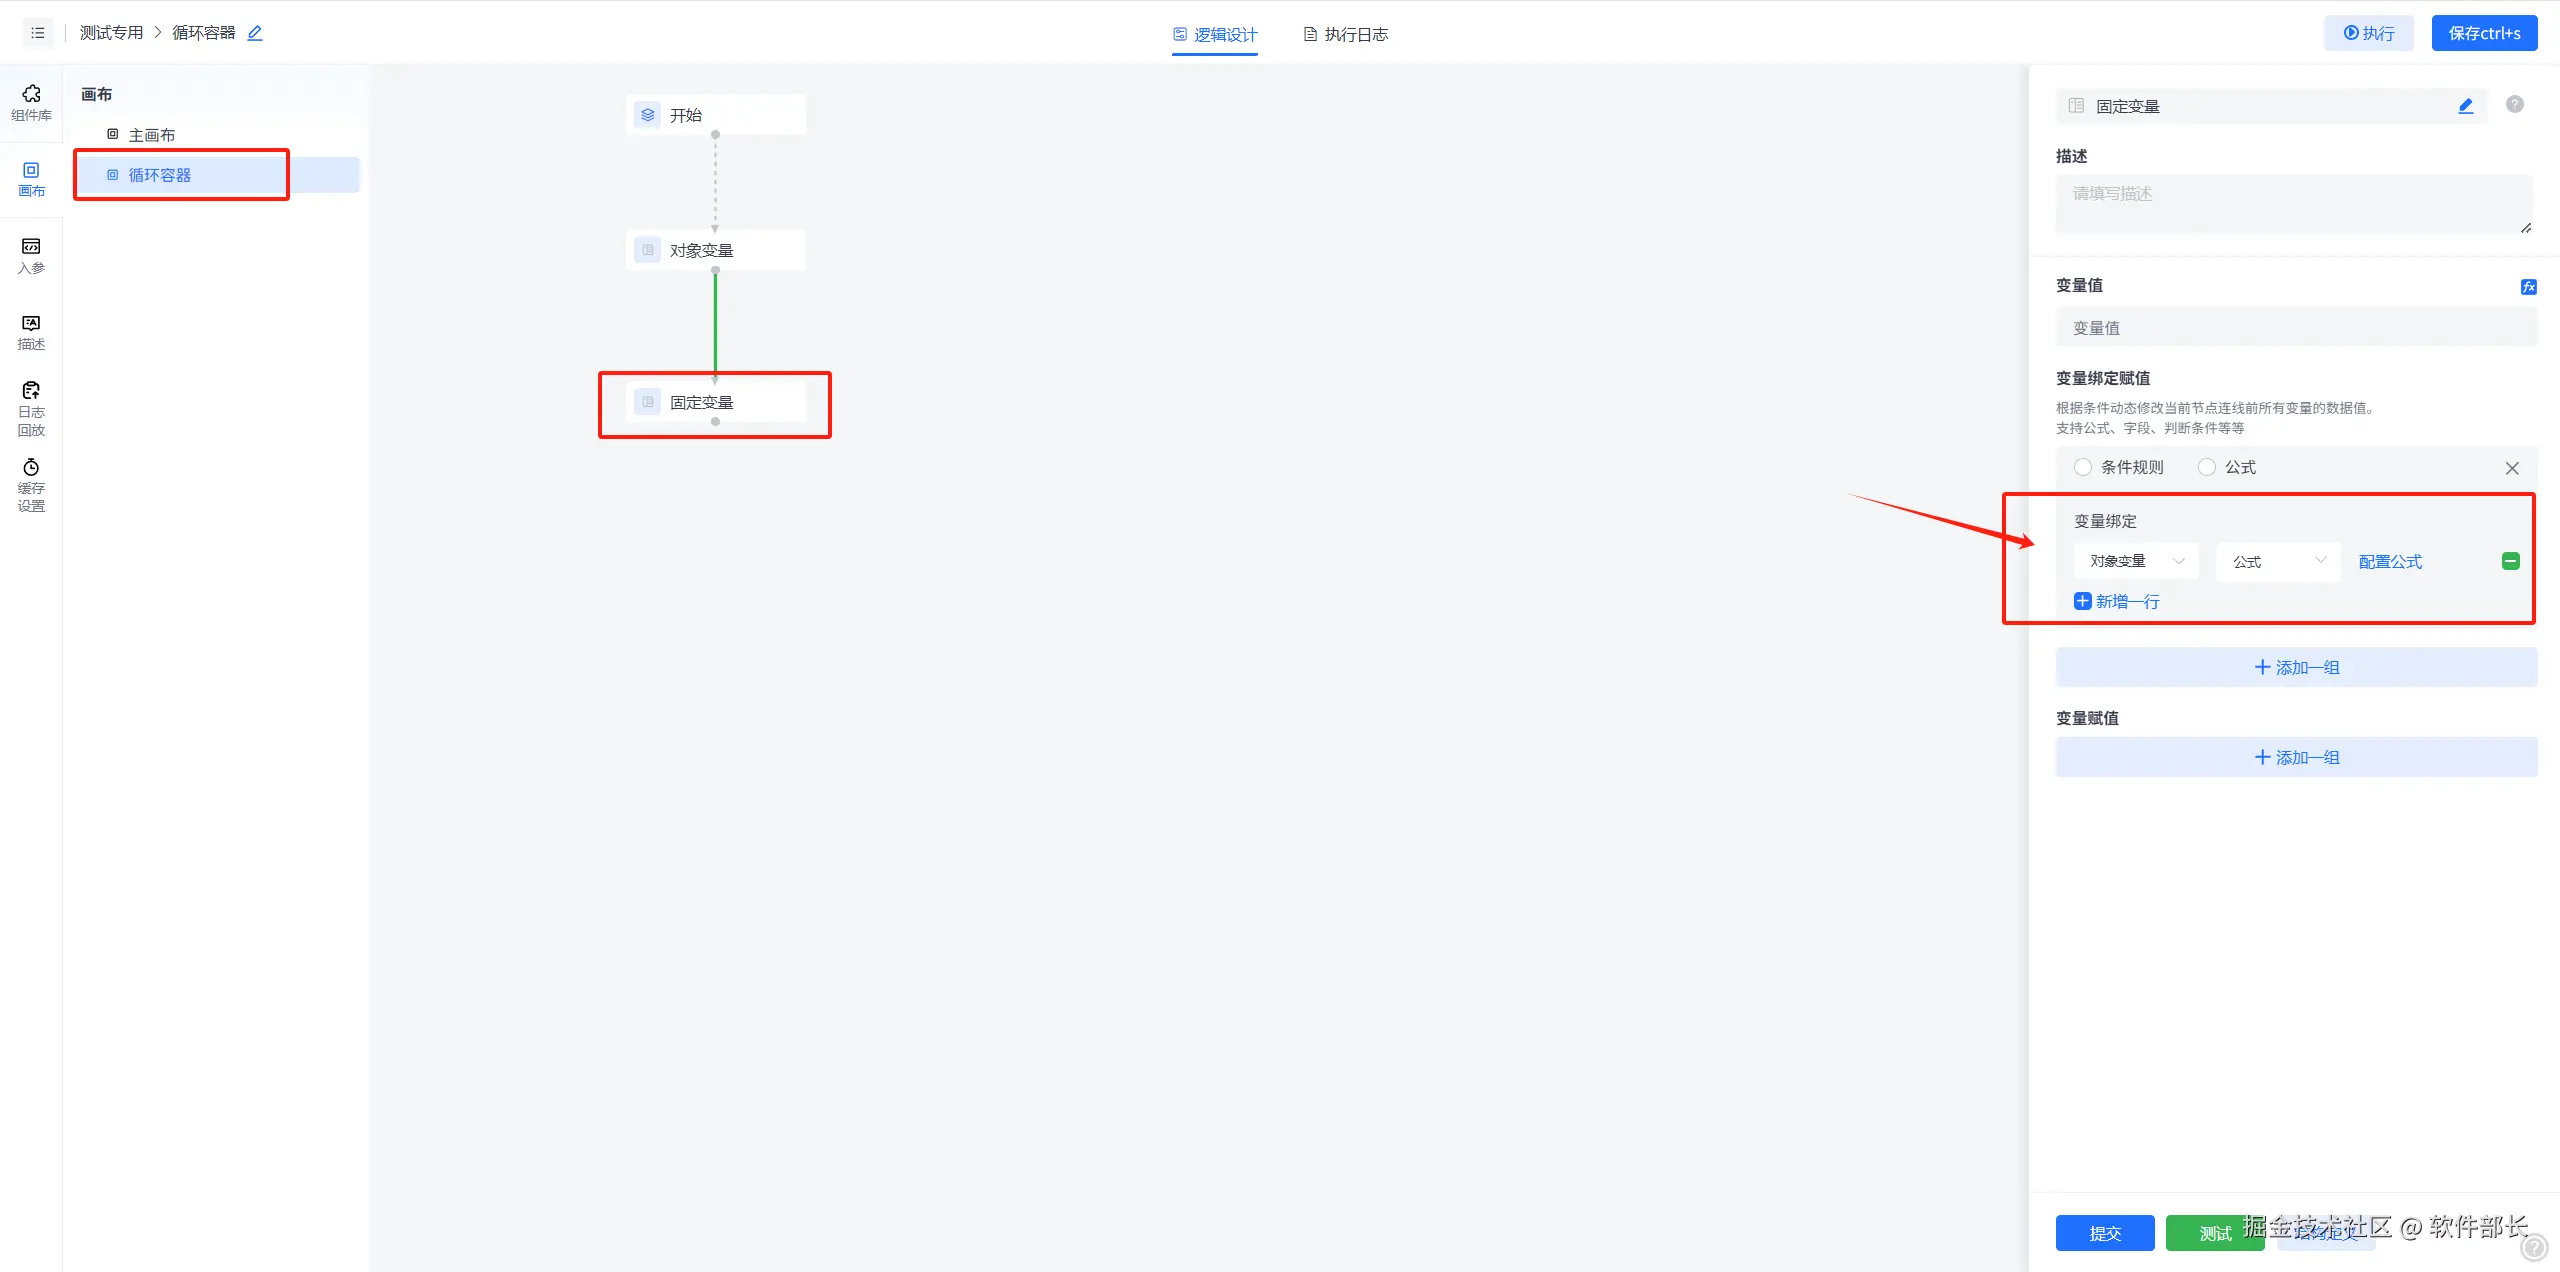The height and width of the screenshot is (1272, 2560).
Task: Open the 公式 type dropdown in 变量绑定
Action: pyautogui.click(x=2278, y=561)
